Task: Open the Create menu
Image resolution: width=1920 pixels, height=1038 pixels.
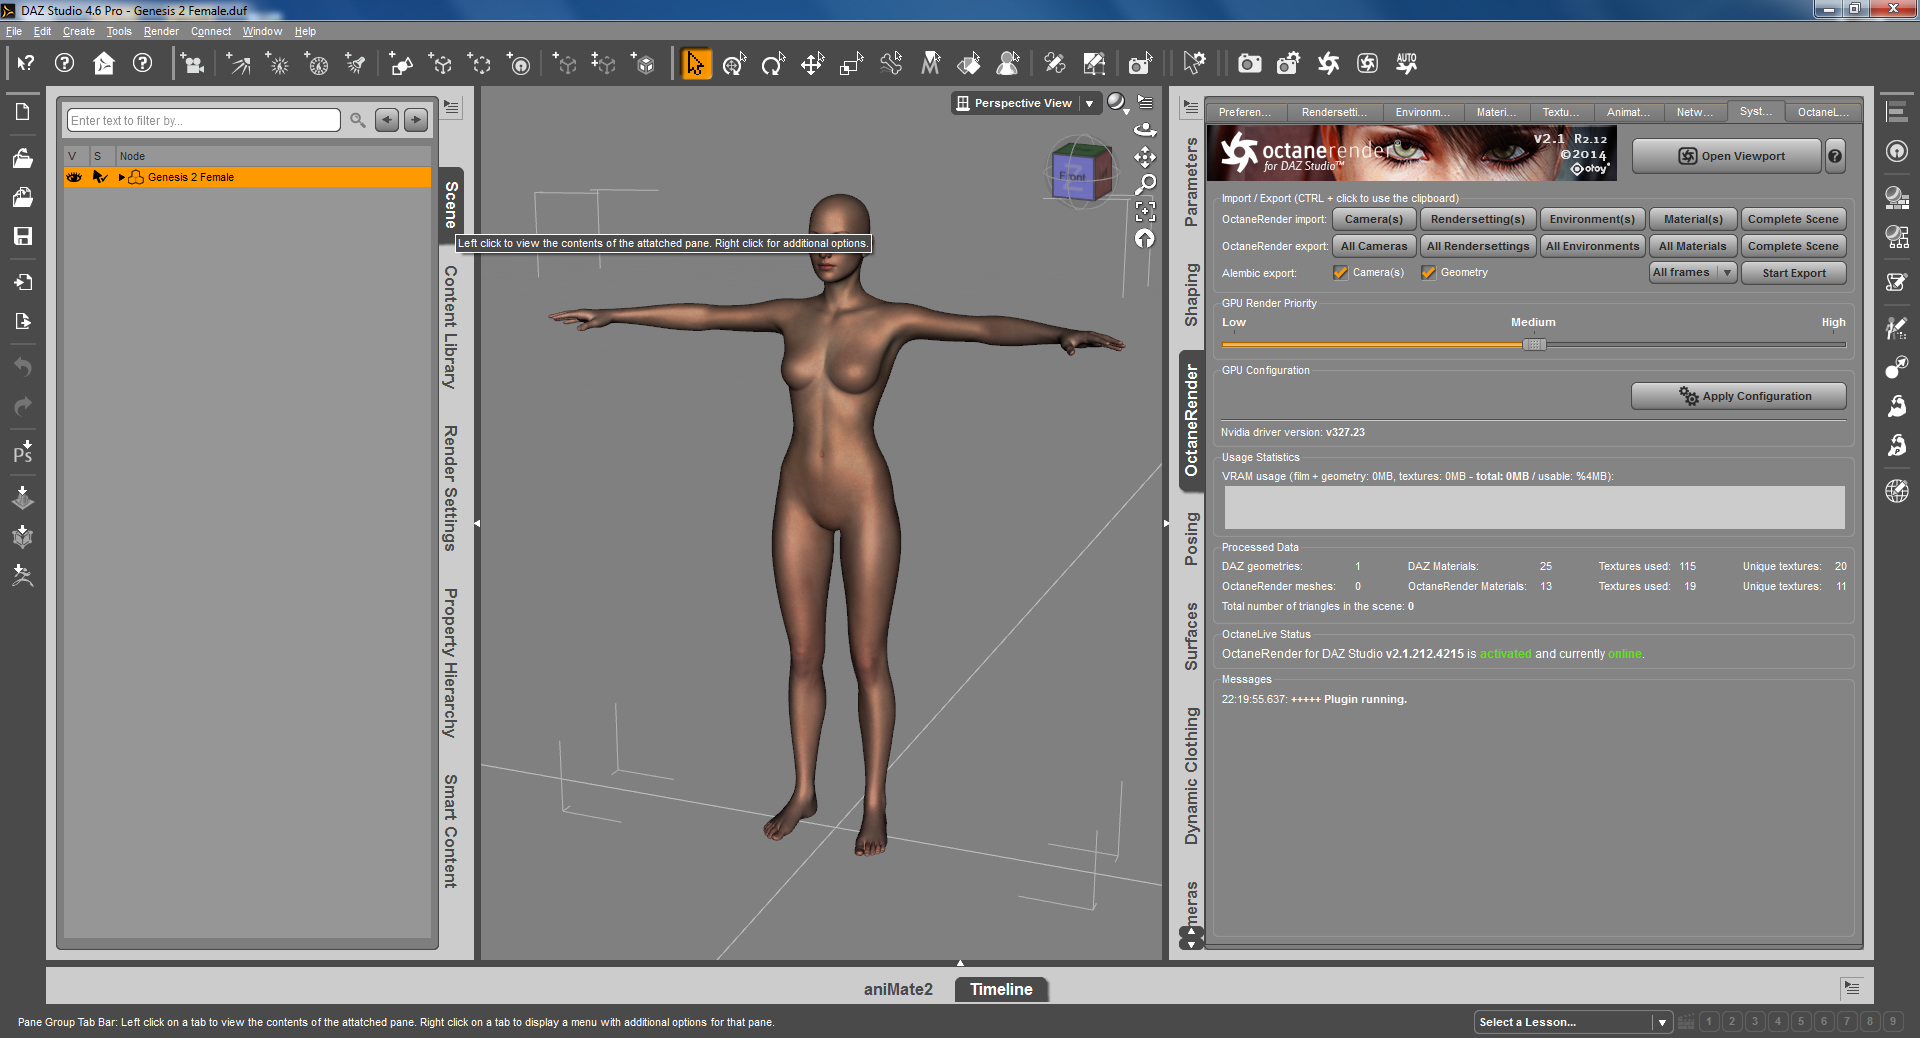Action: 79,31
